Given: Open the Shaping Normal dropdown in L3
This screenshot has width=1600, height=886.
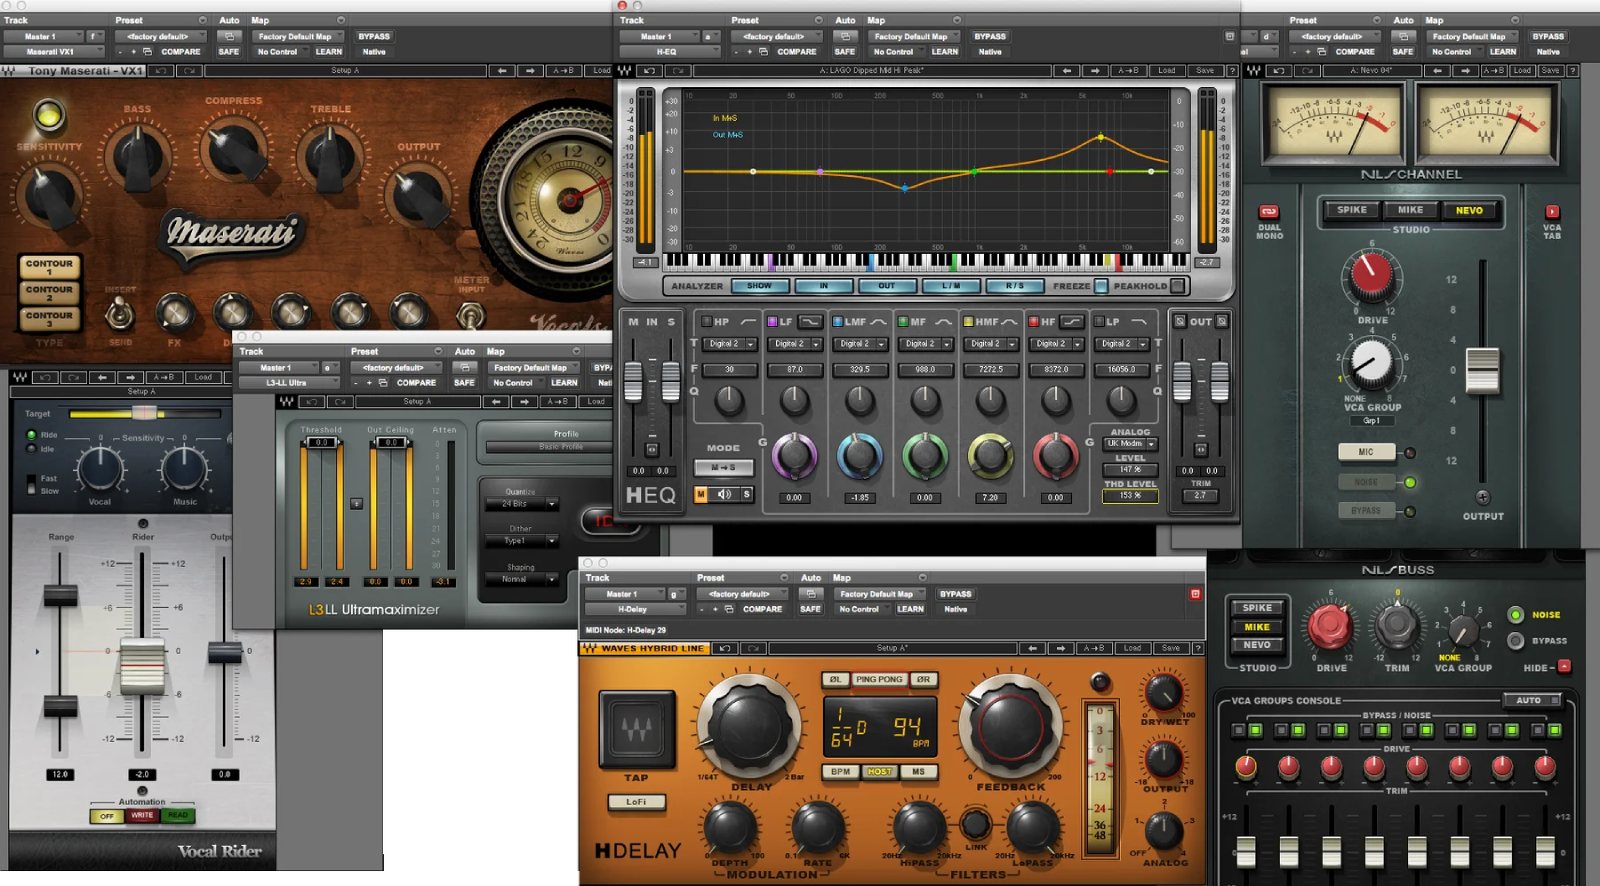Looking at the screenshot, I should point(521,579).
